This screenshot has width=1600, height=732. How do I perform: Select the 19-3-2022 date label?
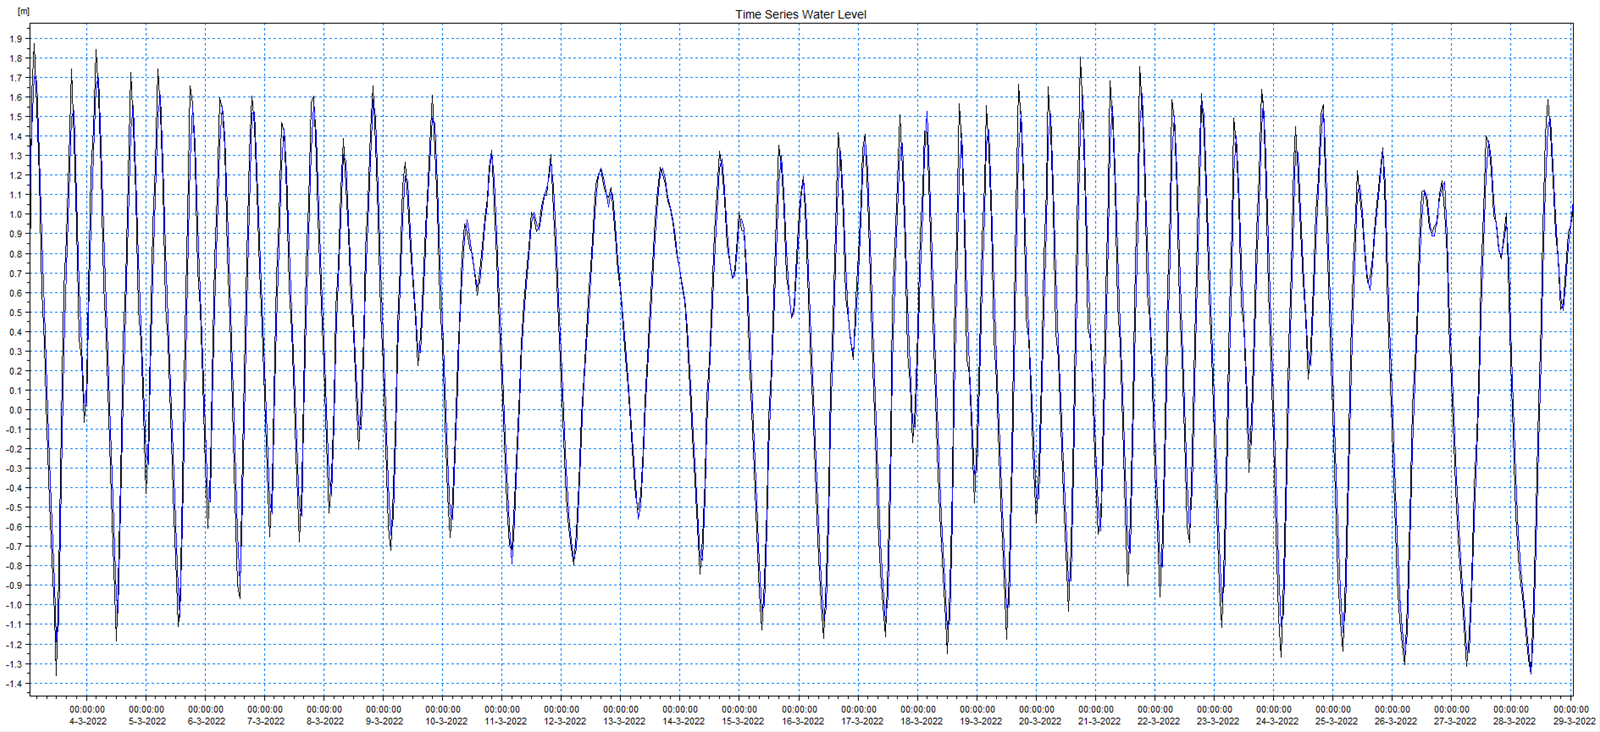point(980,721)
